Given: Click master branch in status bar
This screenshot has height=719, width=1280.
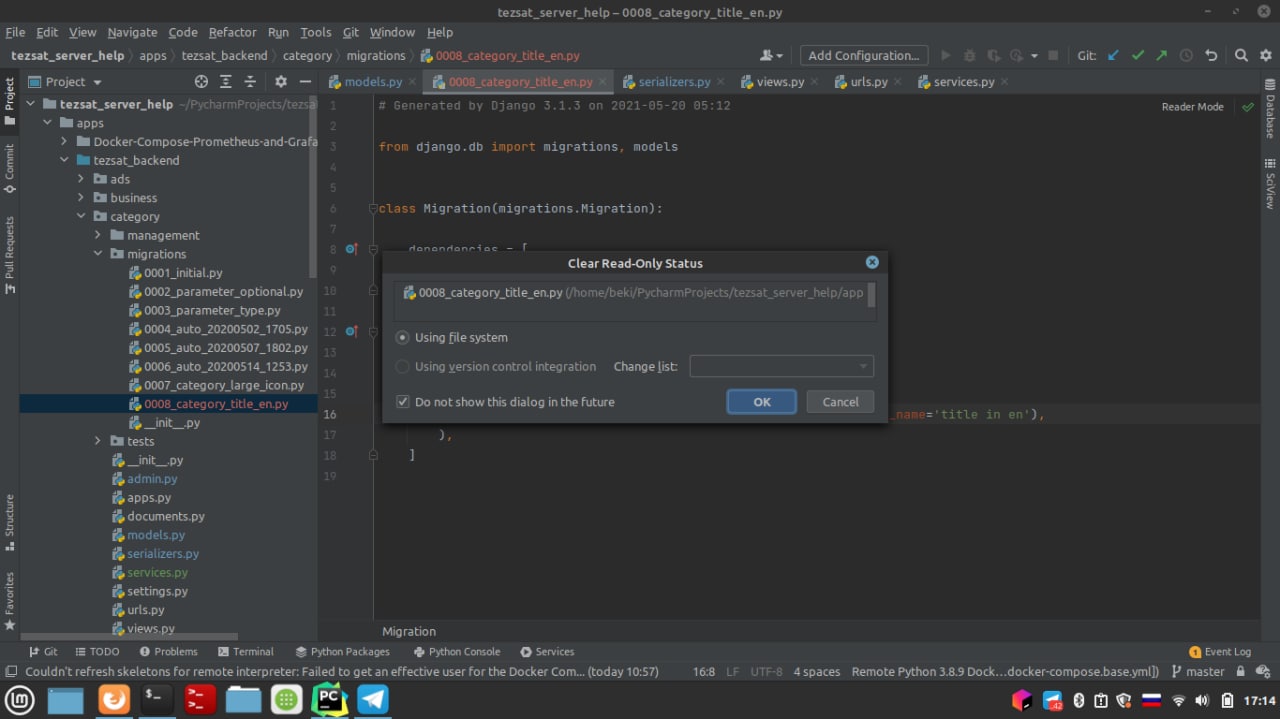Looking at the screenshot, I should pyautogui.click(x=1197, y=672).
